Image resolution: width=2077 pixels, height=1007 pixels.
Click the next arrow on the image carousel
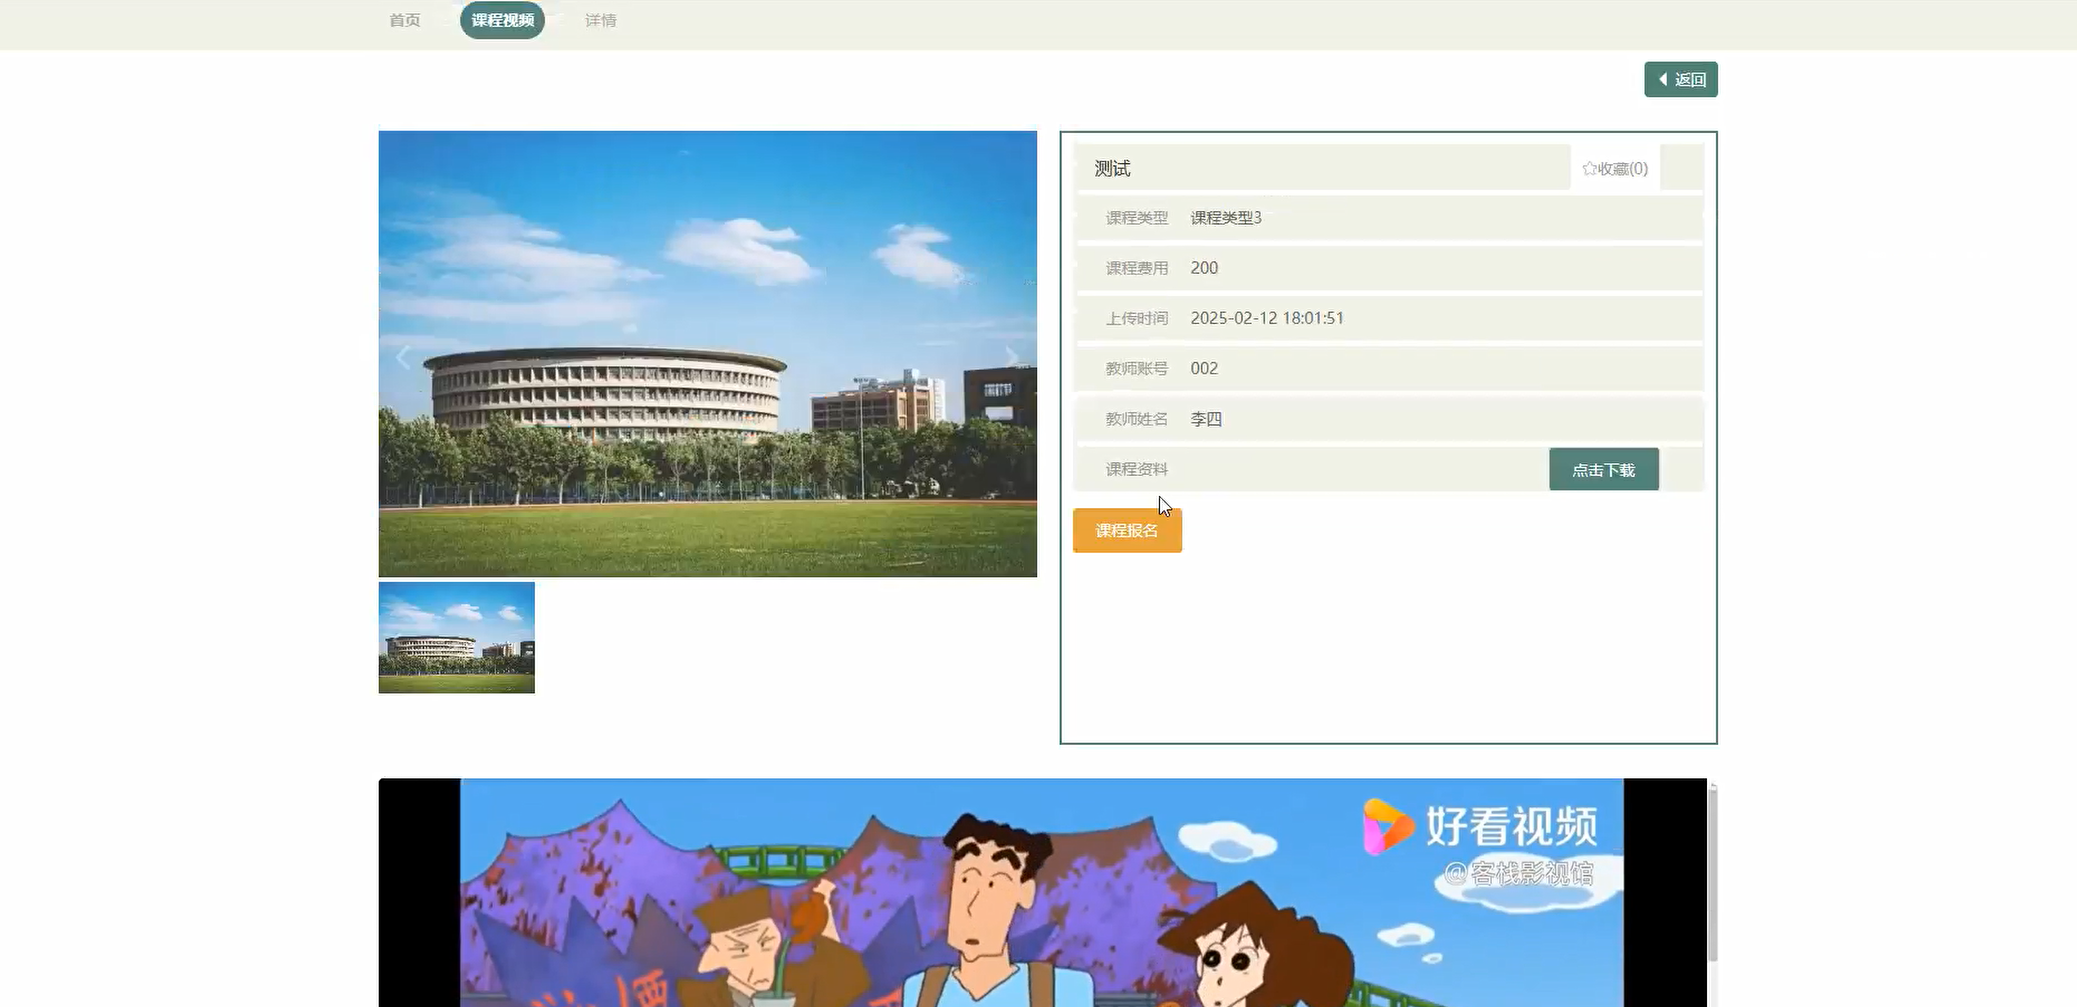pos(1014,356)
